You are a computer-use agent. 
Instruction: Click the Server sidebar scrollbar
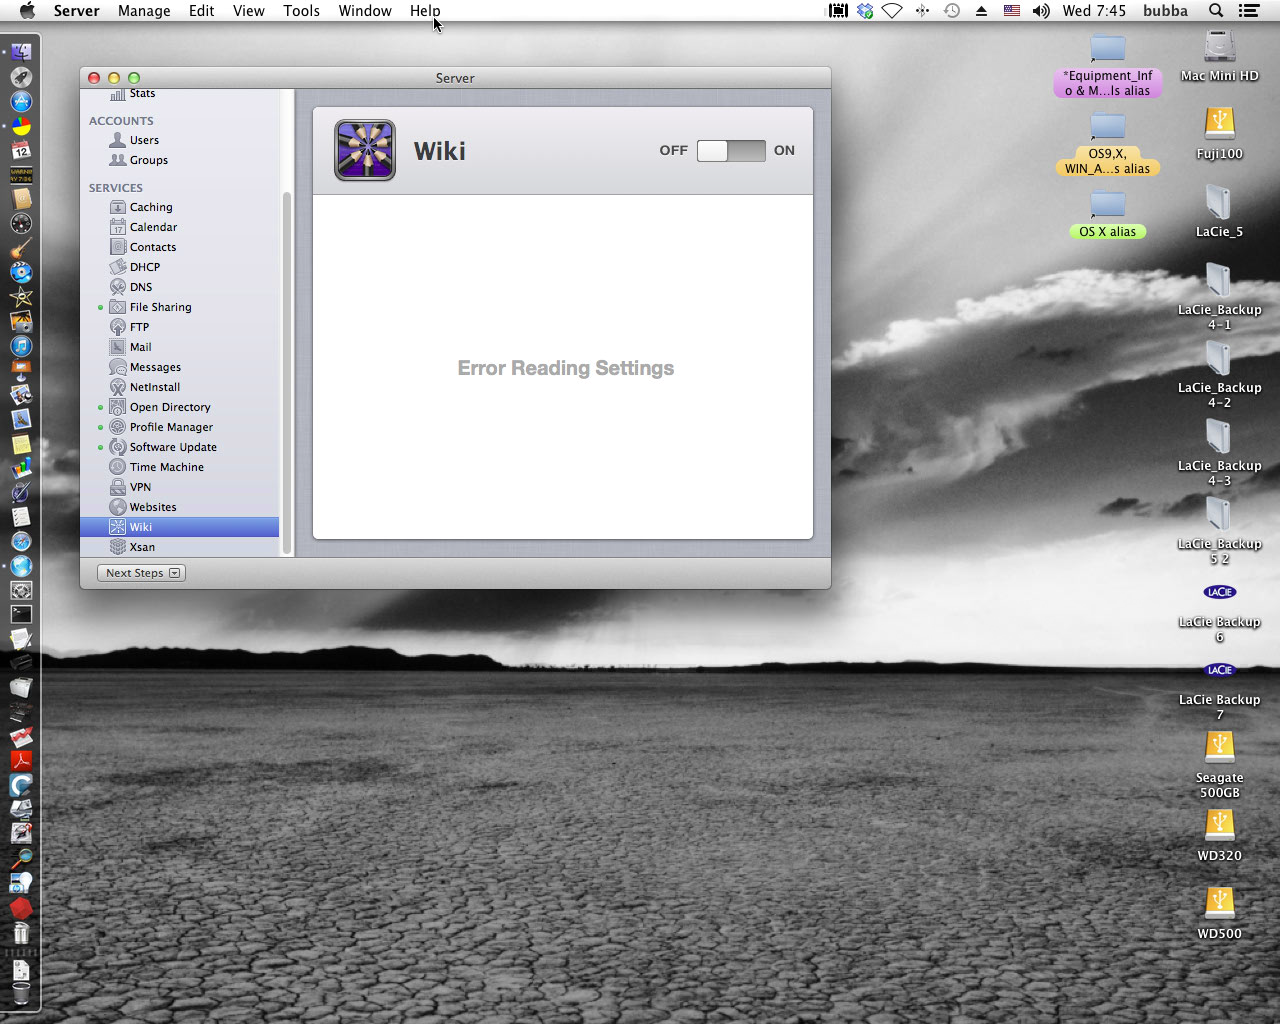tap(287, 372)
